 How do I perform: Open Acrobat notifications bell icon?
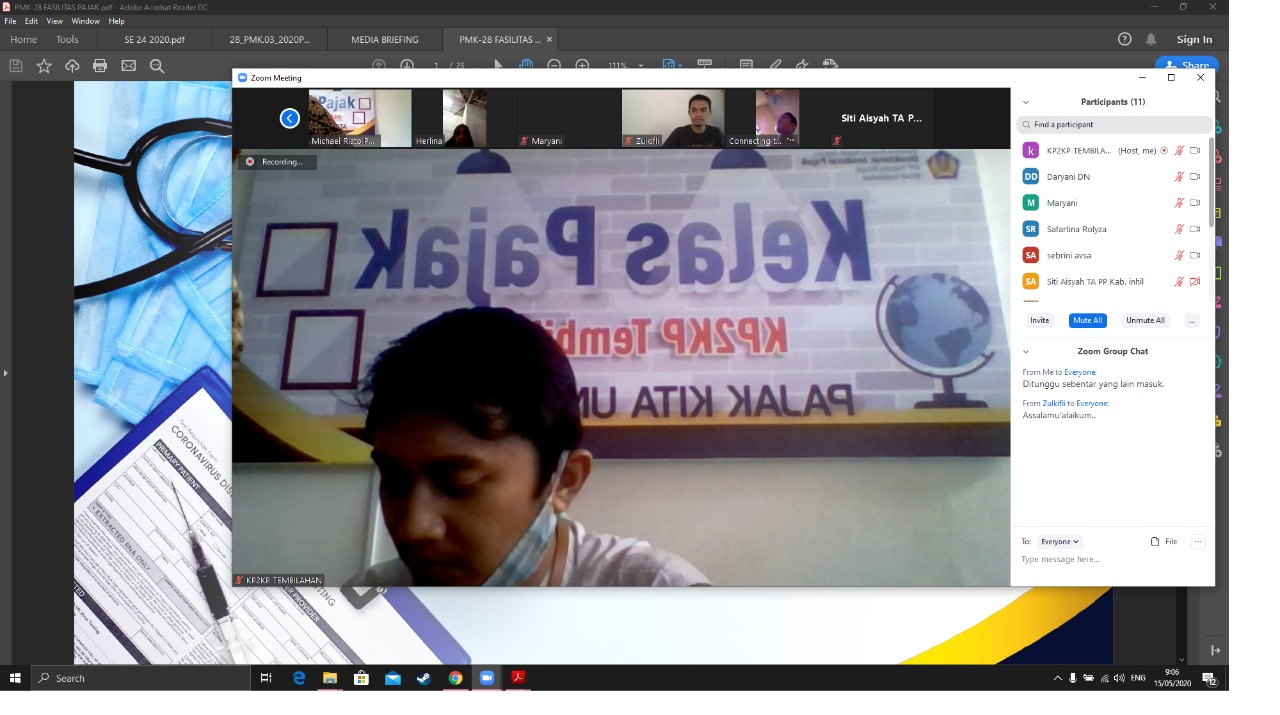[1151, 39]
